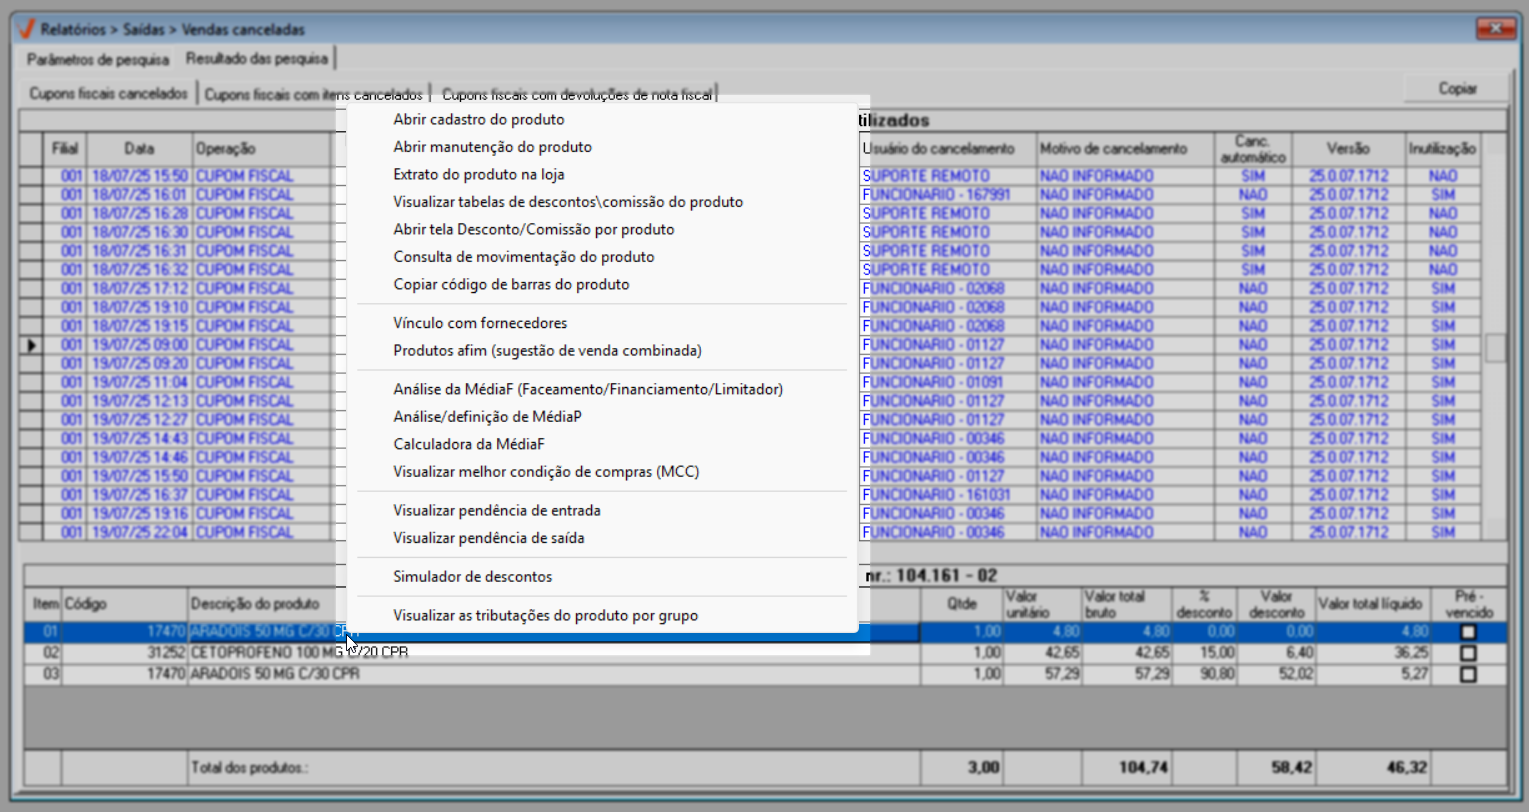Click the application logo icon in title bar
Viewport: 1529px width, 812px height.
point(26,29)
